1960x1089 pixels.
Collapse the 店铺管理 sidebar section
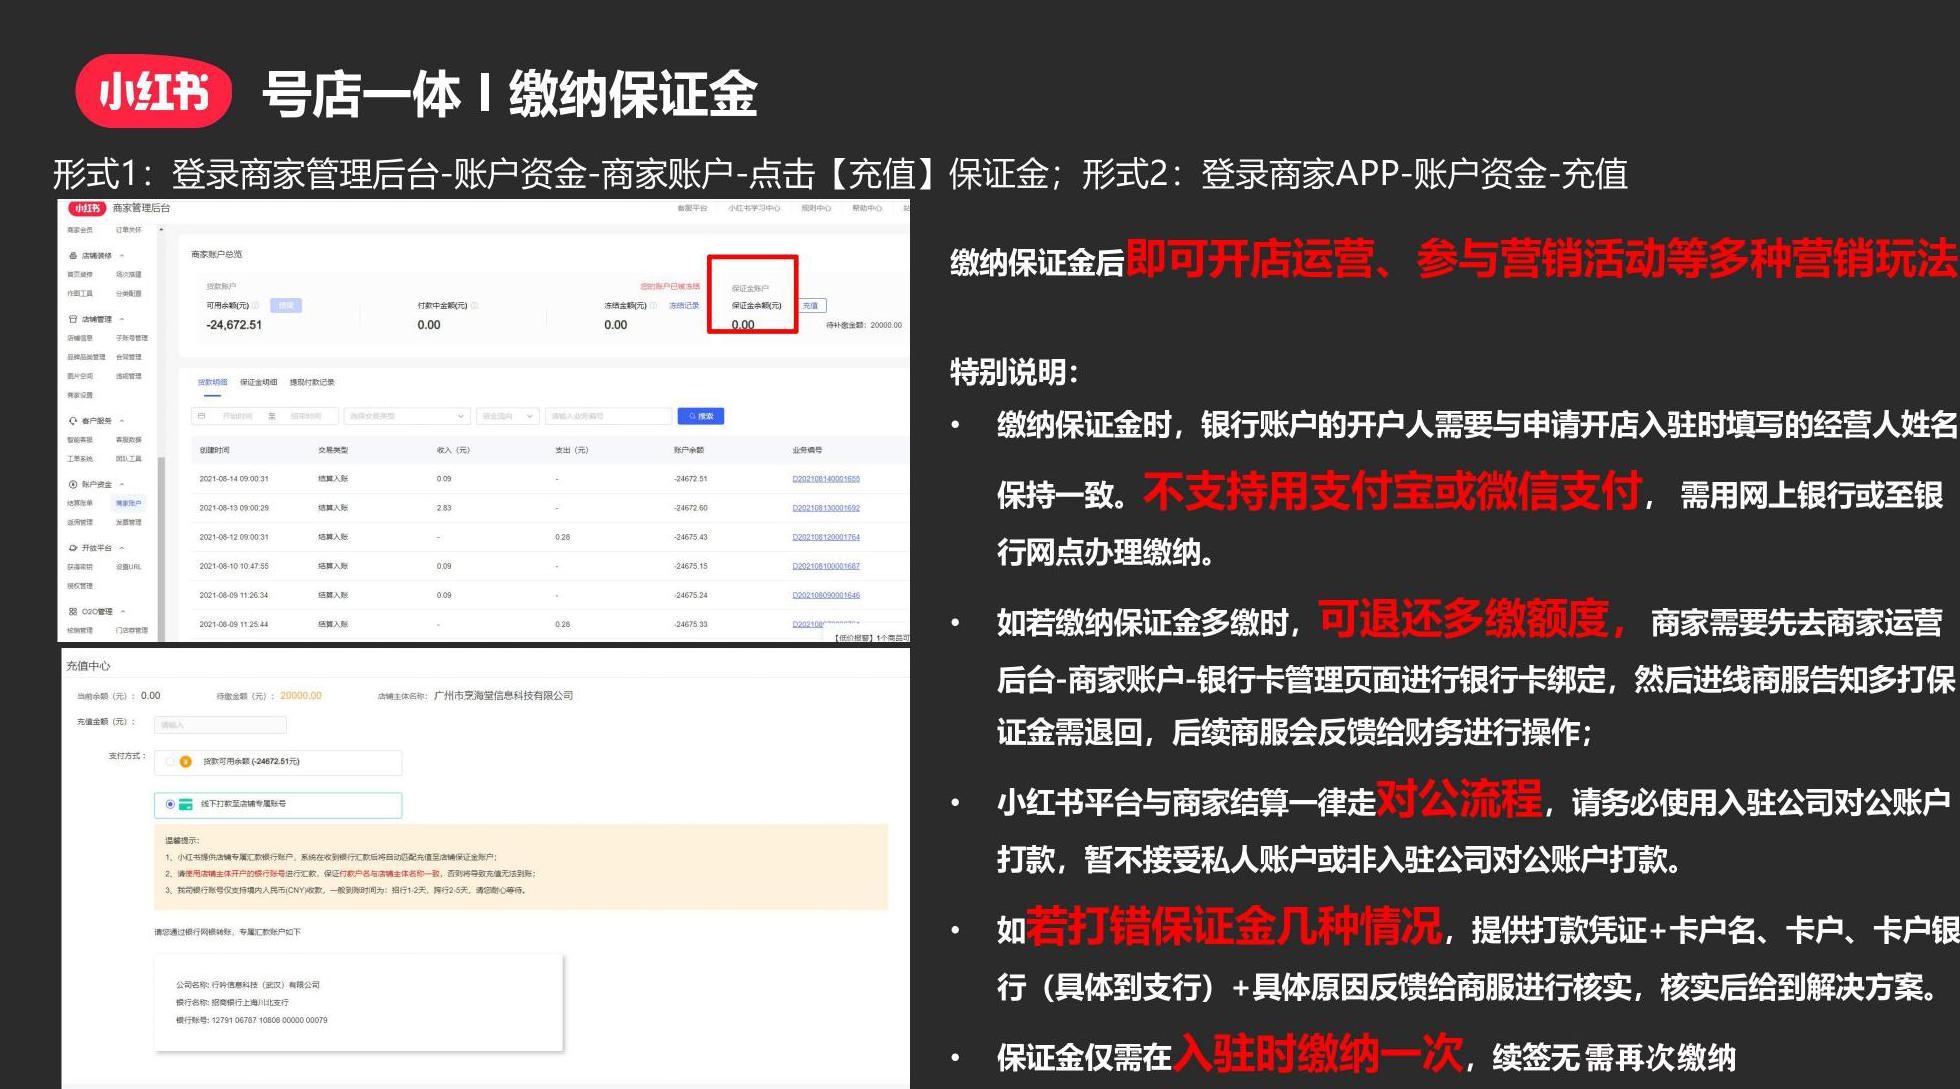[x=122, y=319]
